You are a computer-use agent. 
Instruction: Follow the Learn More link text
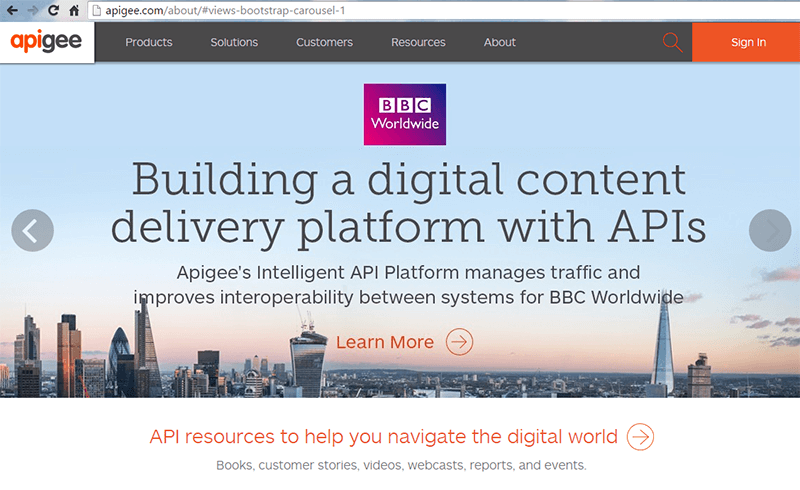click(385, 342)
